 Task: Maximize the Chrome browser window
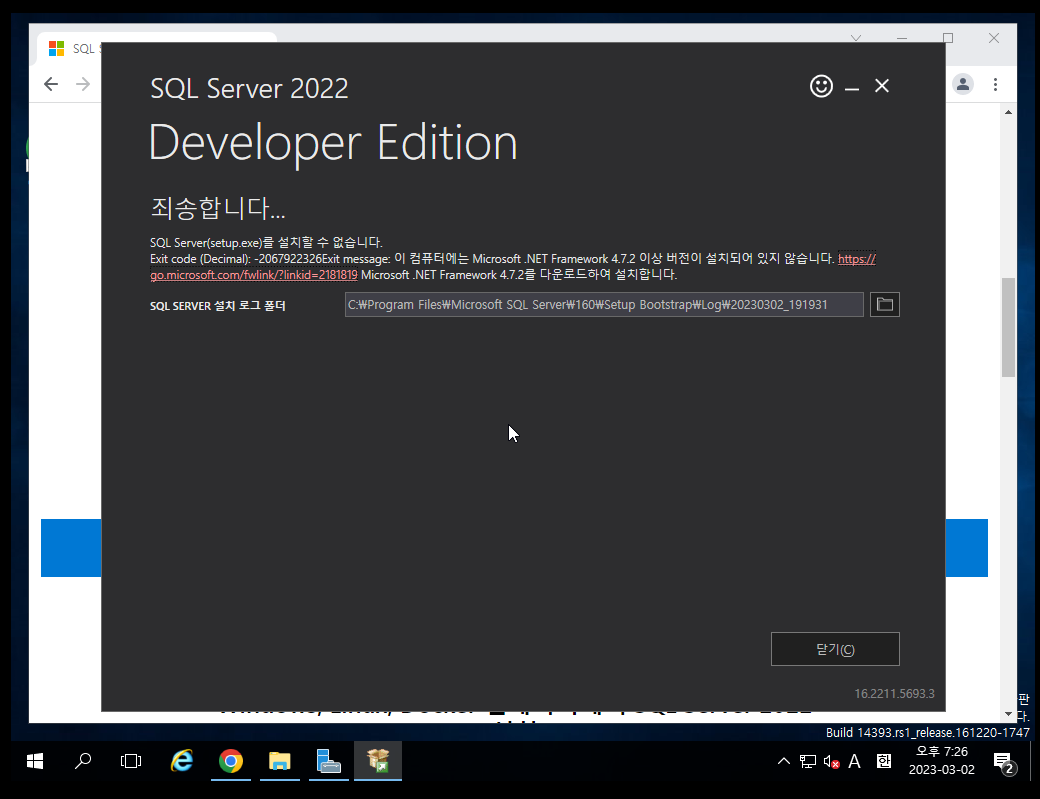[948, 38]
